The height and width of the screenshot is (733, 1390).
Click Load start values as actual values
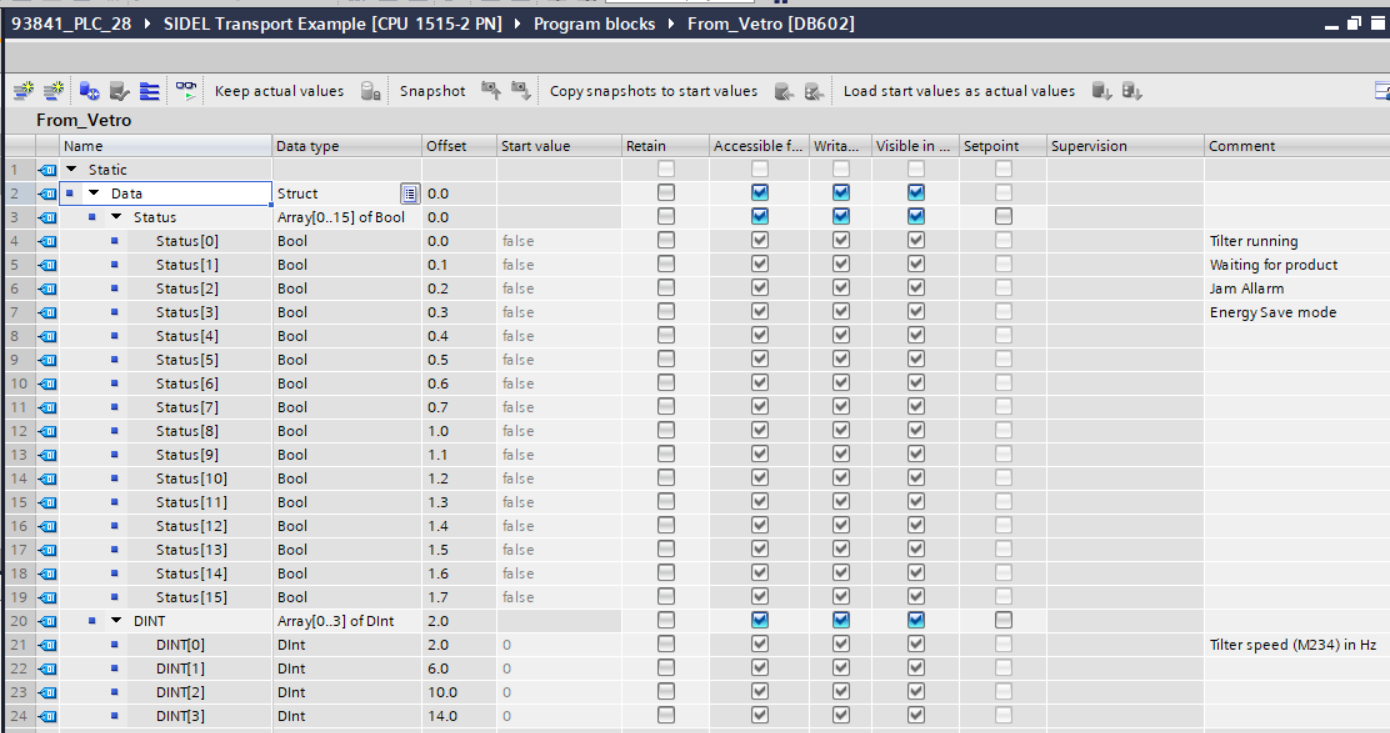tap(959, 91)
